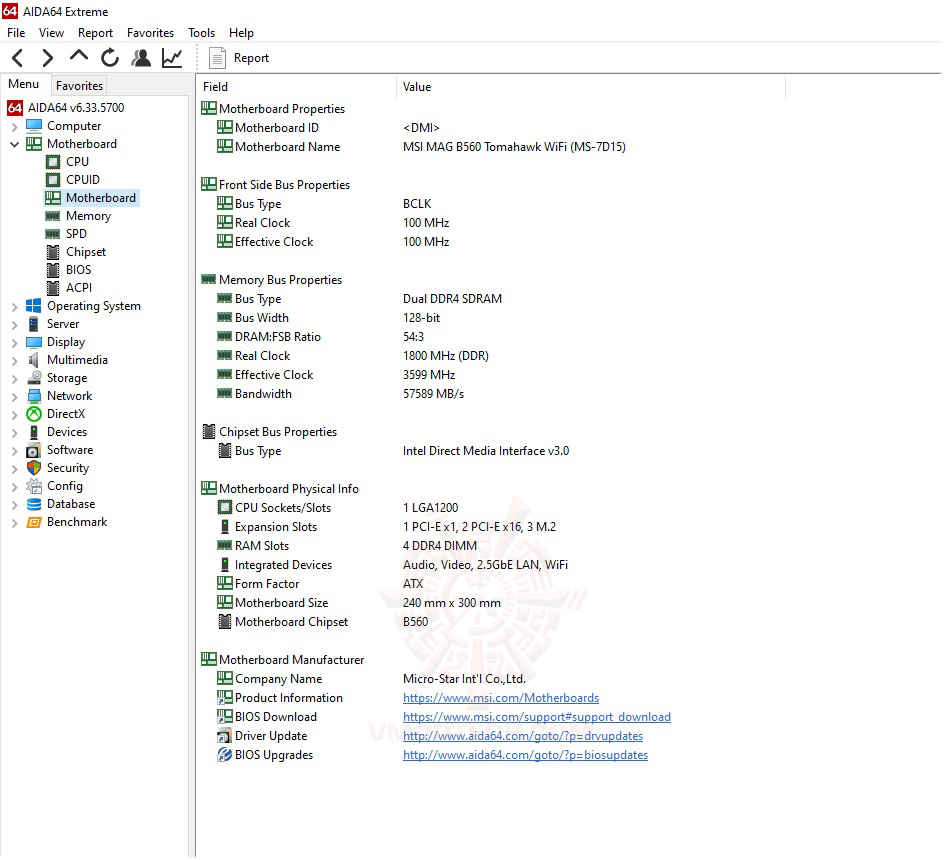
Task: Open the Tools menu
Action: (201, 33)
